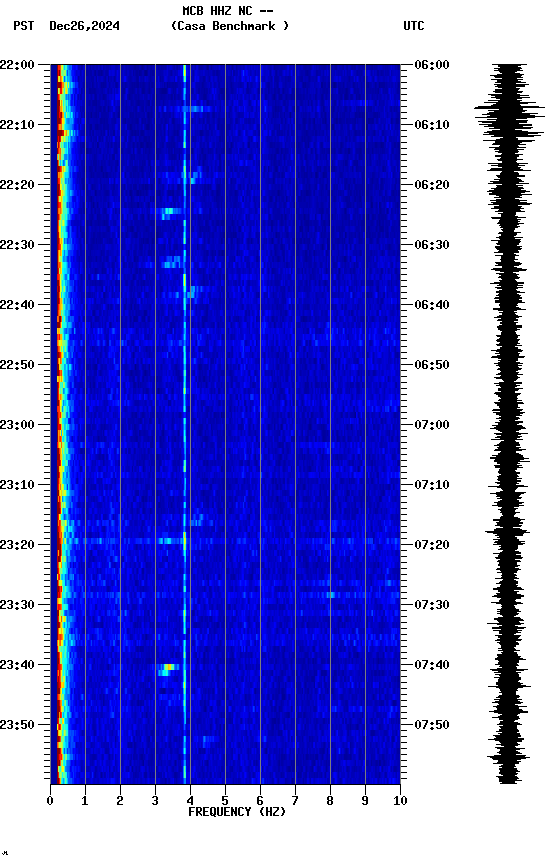Click the '7' frequency axis tick label
This screenshot has width=552, height=864.
pos(295,801)
